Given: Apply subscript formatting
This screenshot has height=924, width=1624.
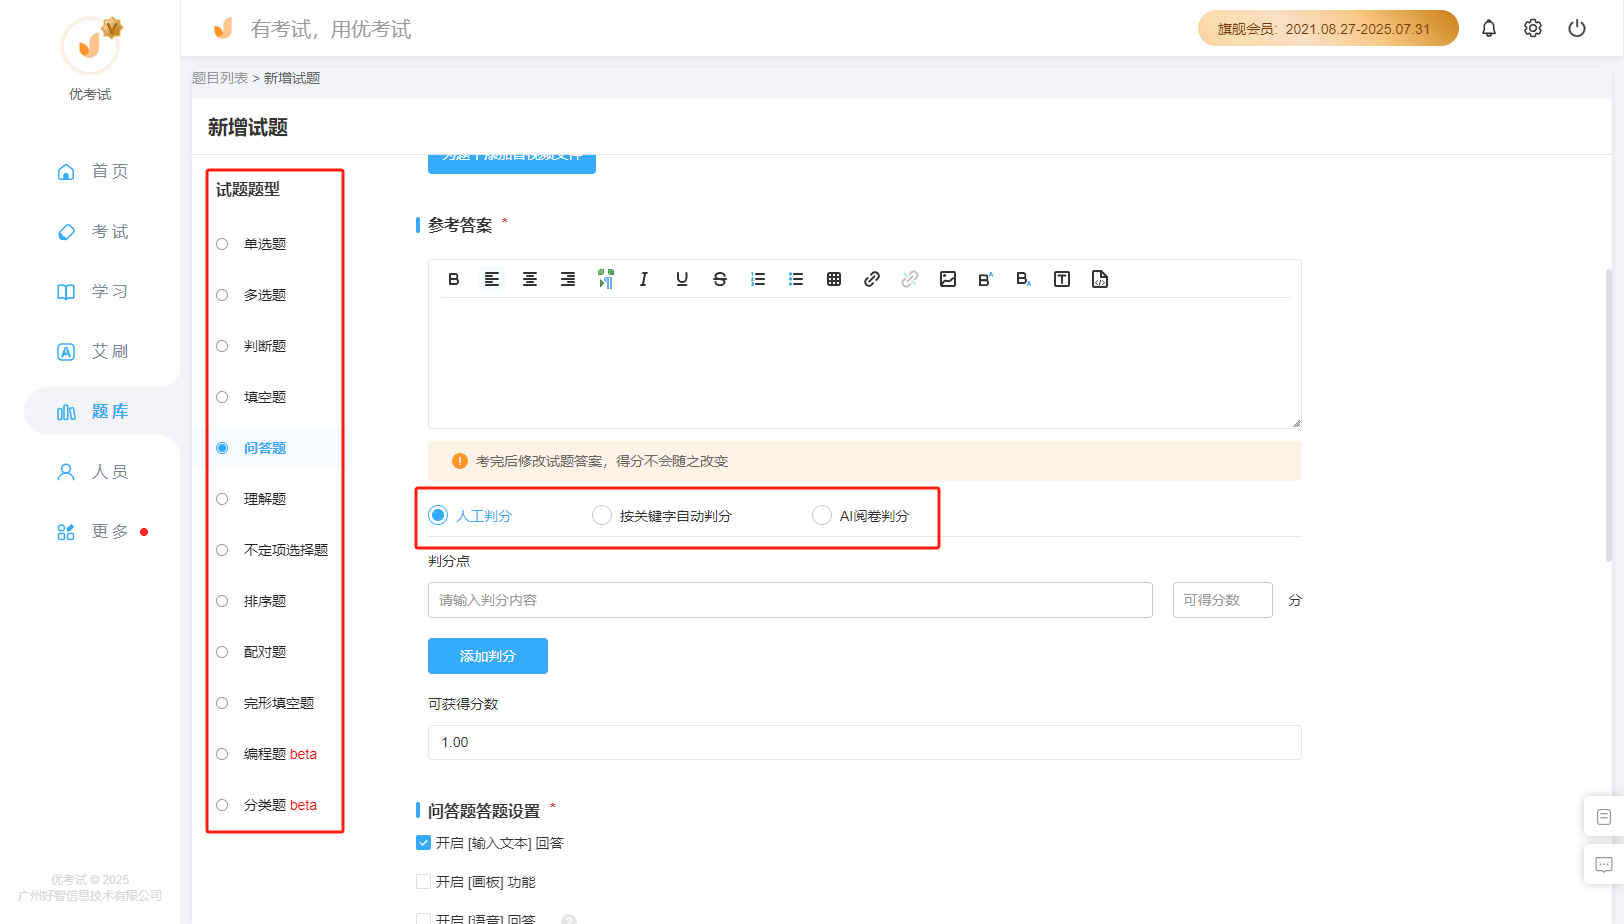Looking at the screenshot, I should [1024, 279].
